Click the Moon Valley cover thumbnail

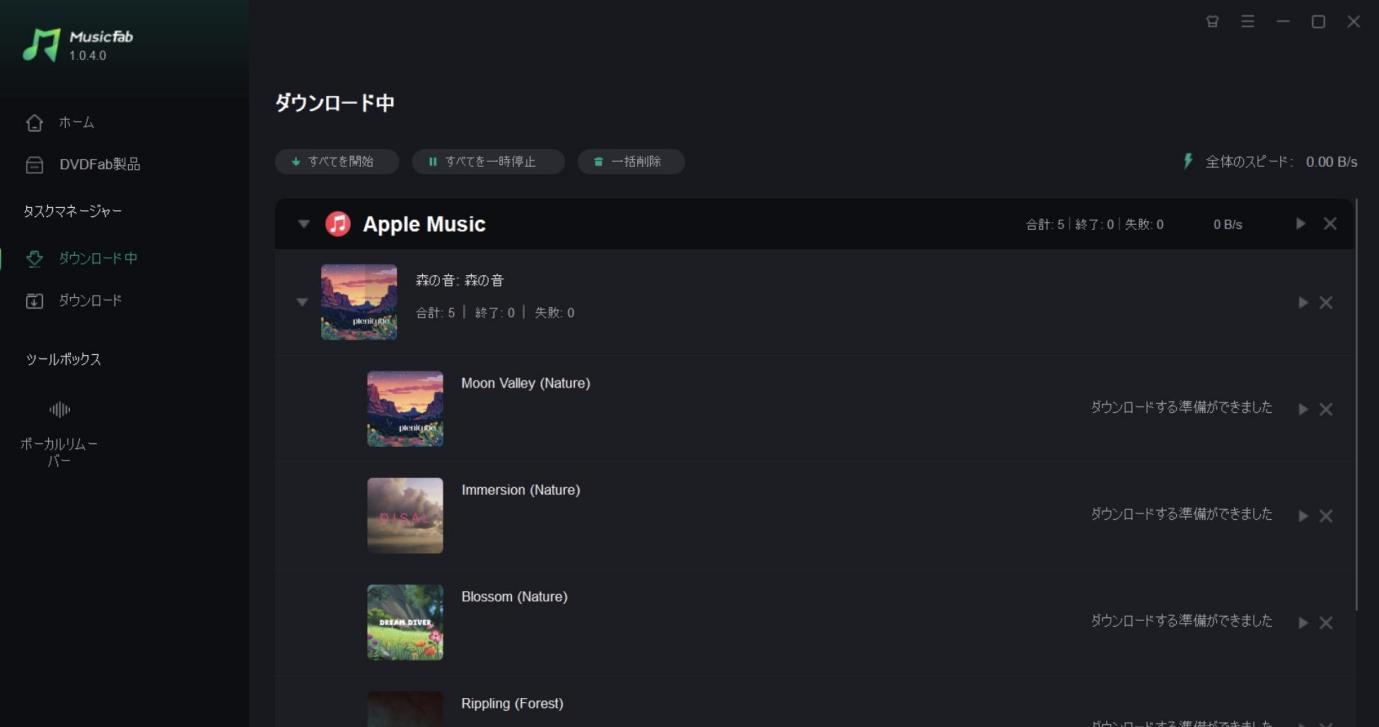(x=405, y=409)
